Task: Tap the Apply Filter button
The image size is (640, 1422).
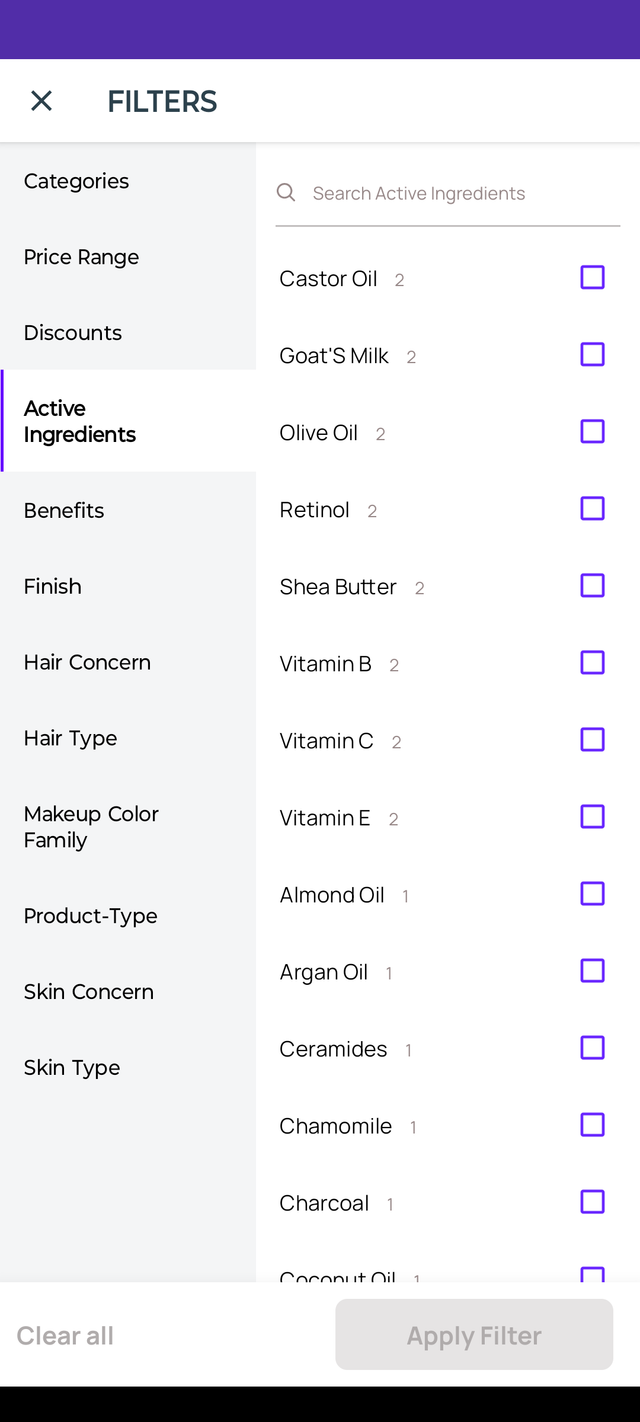Action: (474, 1335)
